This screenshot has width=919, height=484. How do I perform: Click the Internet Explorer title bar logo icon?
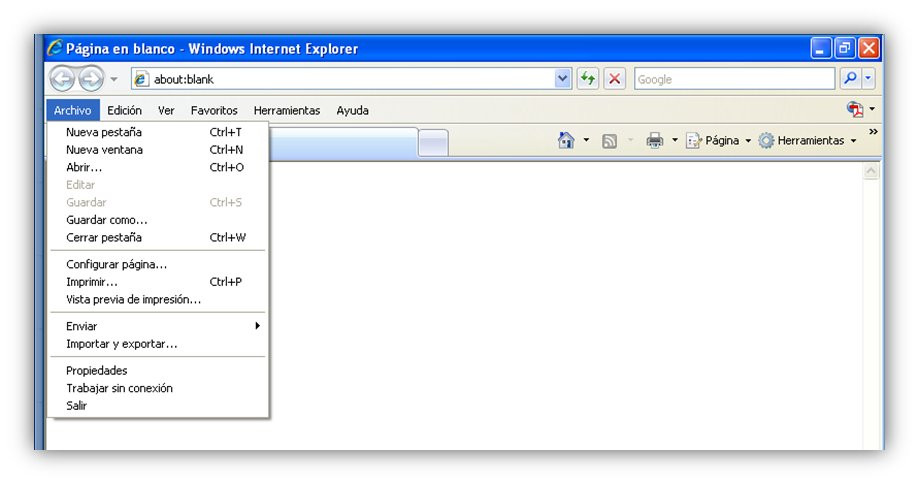click(55, 47)
